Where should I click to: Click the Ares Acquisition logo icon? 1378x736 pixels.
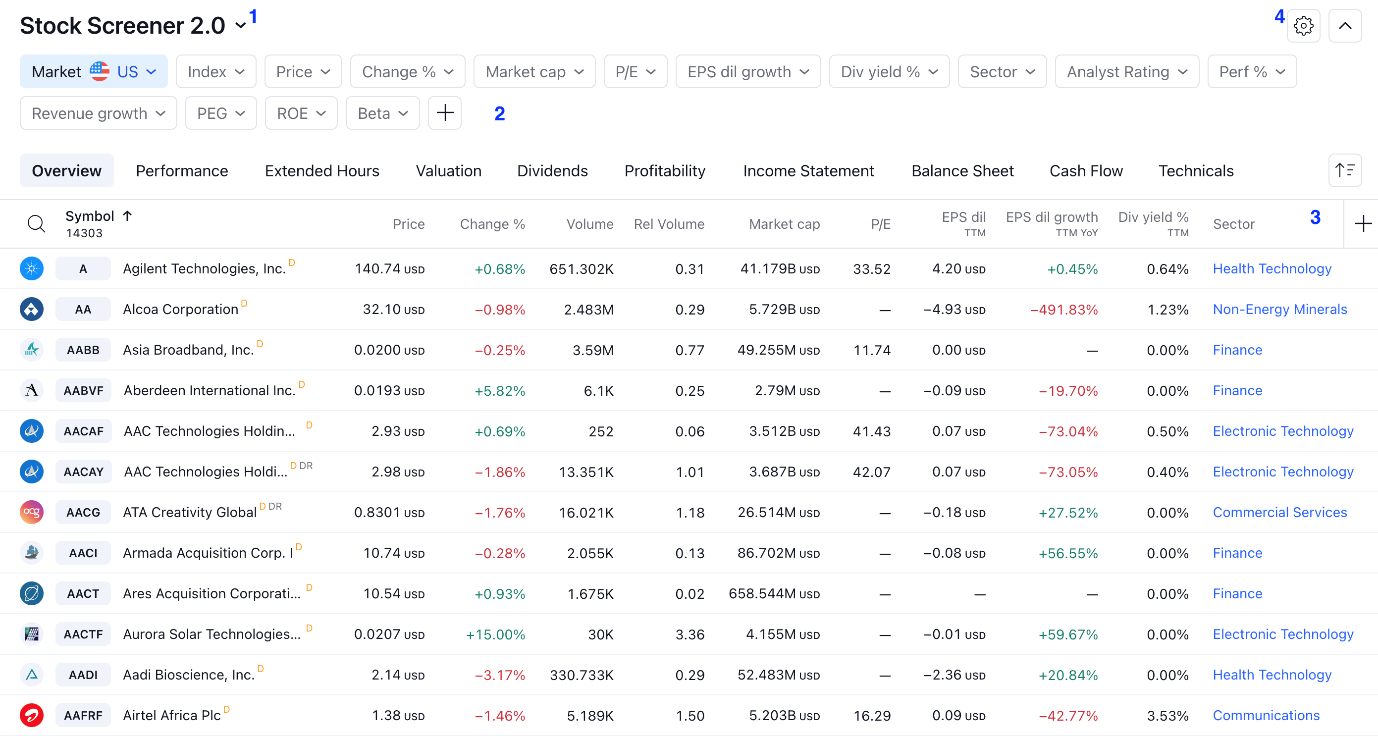pyautogui.click(x=32, y=593)
